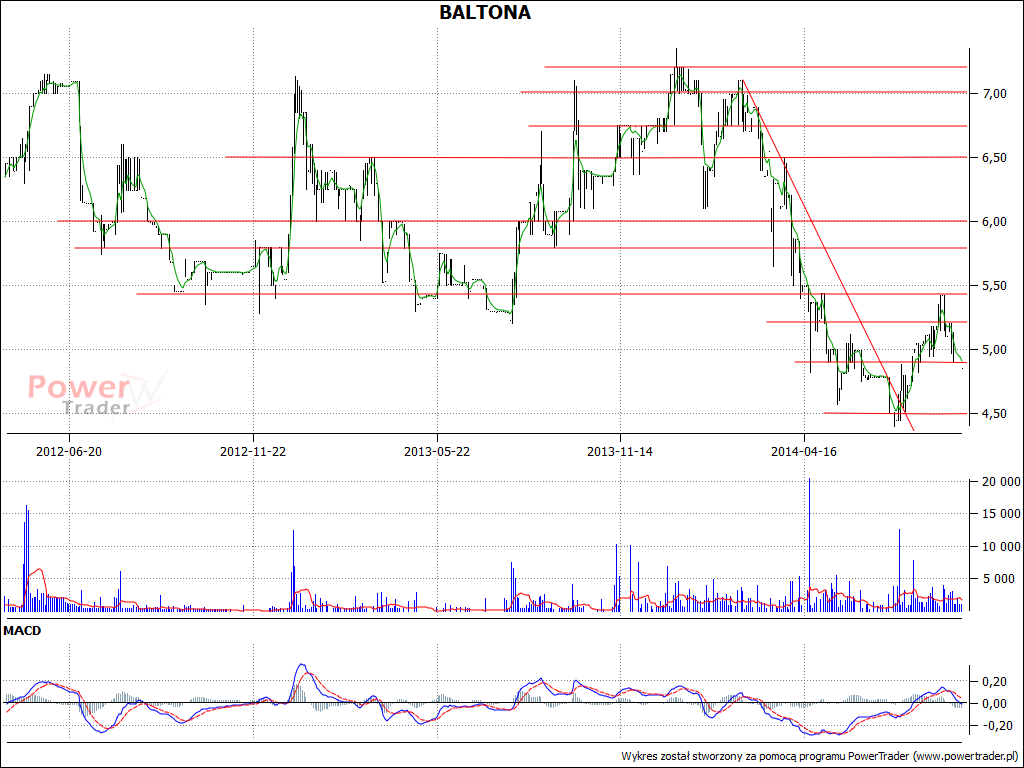The image size is (1024, 768).
Task: Click the 4,50 price axis label
Action: click(995, 414)
